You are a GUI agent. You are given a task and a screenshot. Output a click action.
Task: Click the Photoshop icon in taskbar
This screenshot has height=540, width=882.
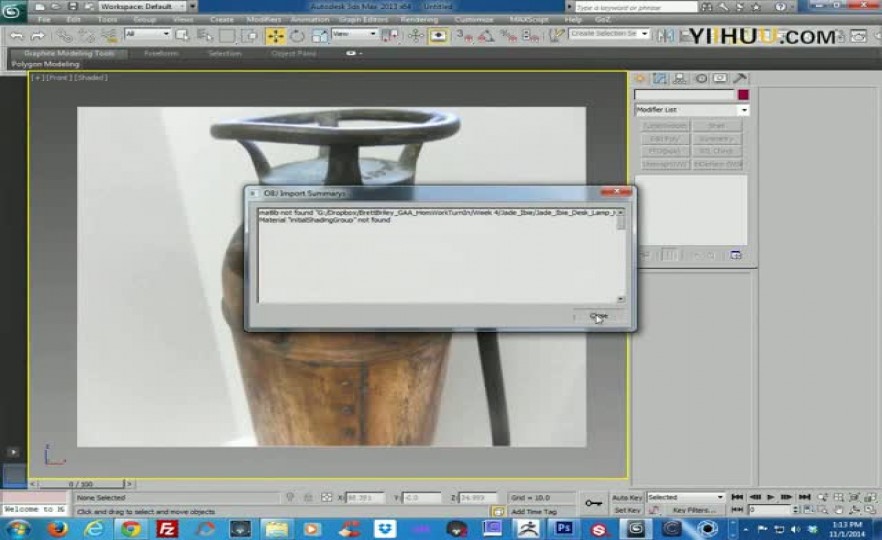click(x=564, y=529)
